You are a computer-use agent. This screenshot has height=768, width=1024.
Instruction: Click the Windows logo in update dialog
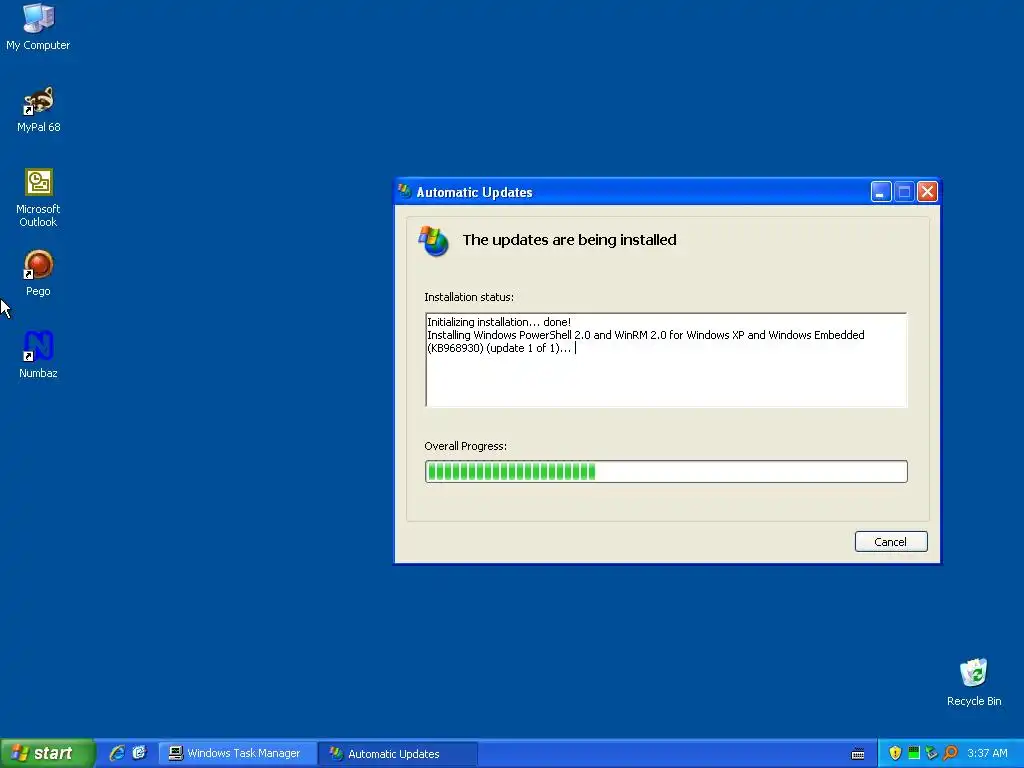coord(434,241)
